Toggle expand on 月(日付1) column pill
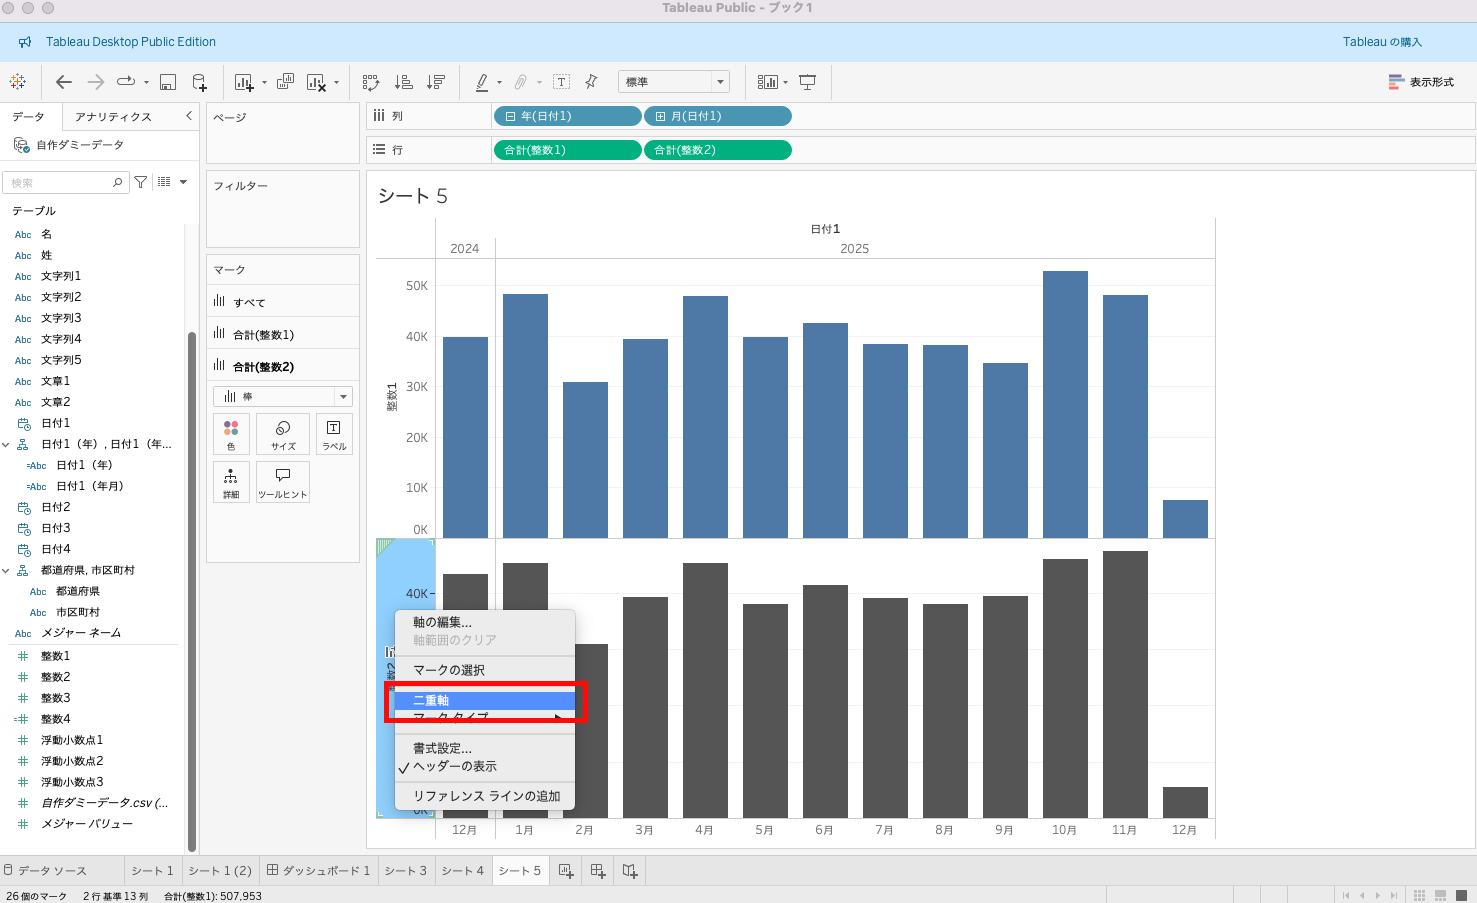 [660, 117]
